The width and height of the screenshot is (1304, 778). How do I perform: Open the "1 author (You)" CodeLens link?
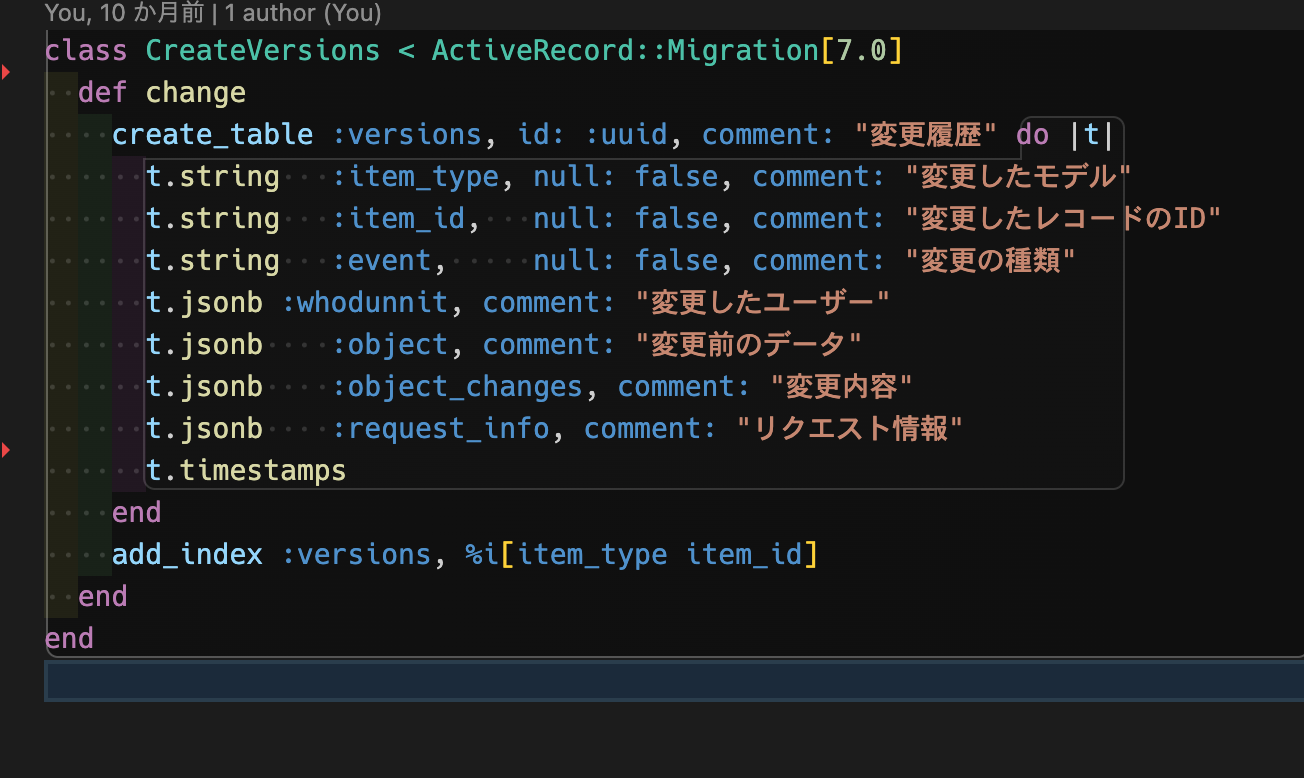click(303, 13)
